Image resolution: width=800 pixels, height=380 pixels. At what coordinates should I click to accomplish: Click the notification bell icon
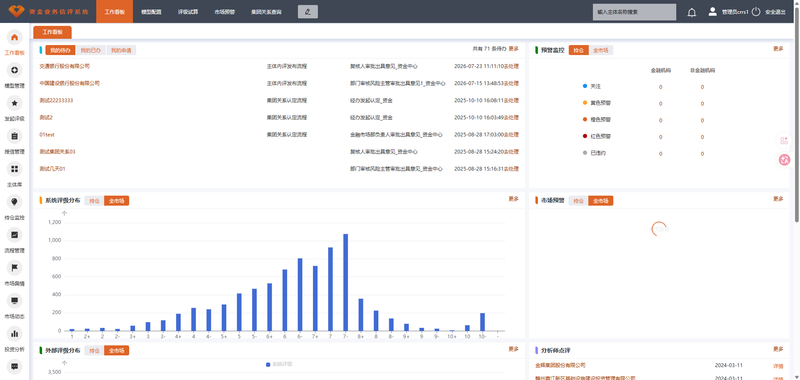click(691, 12)
